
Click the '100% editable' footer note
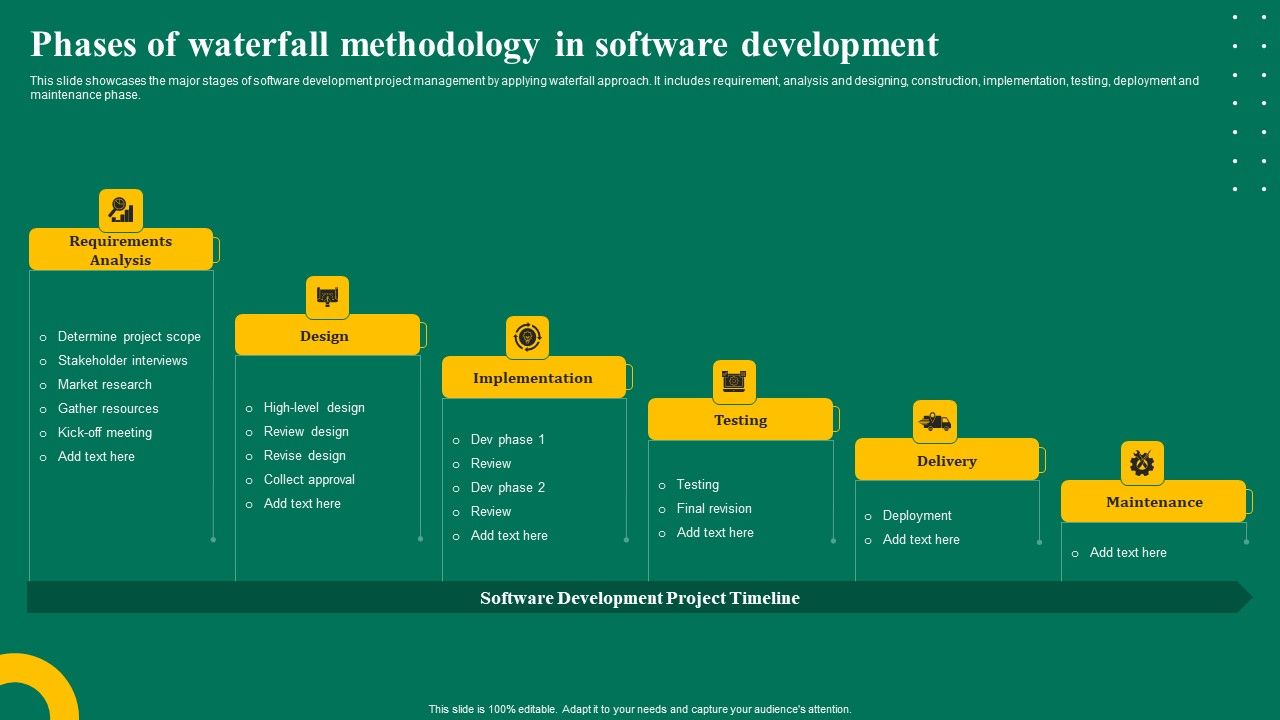tap(640, 709)
